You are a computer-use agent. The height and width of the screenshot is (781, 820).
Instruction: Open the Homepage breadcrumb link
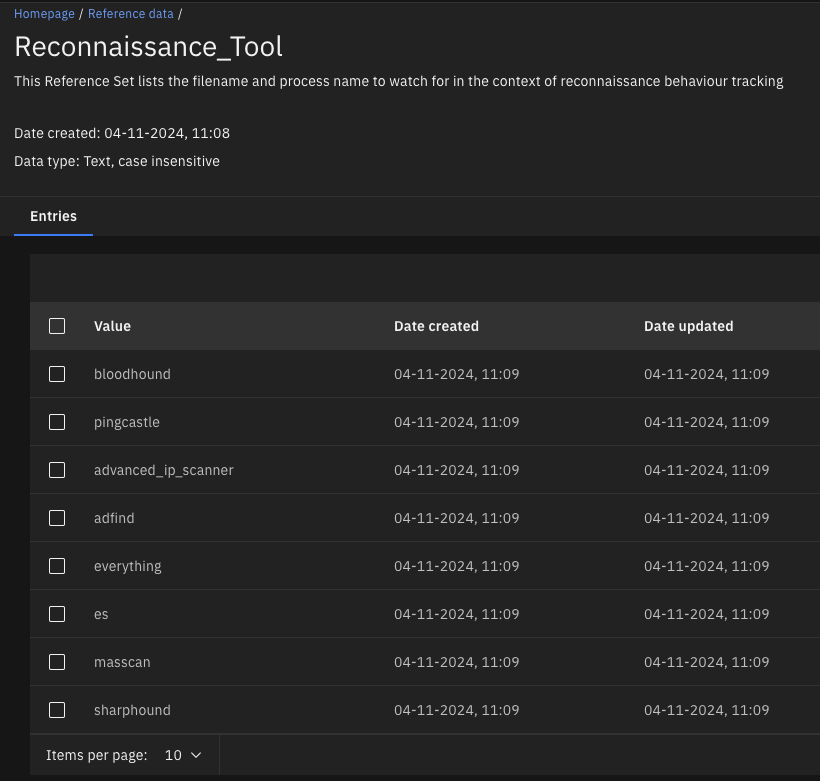(44, 13)
